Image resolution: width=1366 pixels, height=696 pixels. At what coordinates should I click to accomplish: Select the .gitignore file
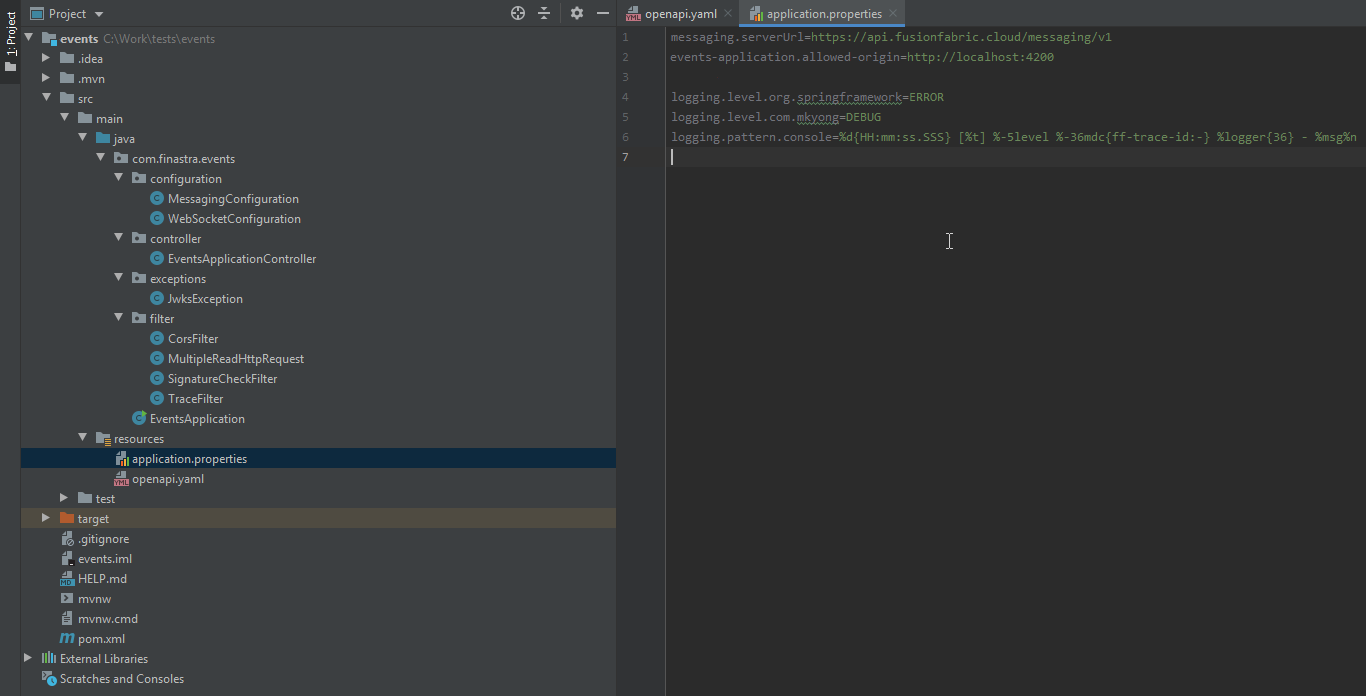tap(103, 539)
